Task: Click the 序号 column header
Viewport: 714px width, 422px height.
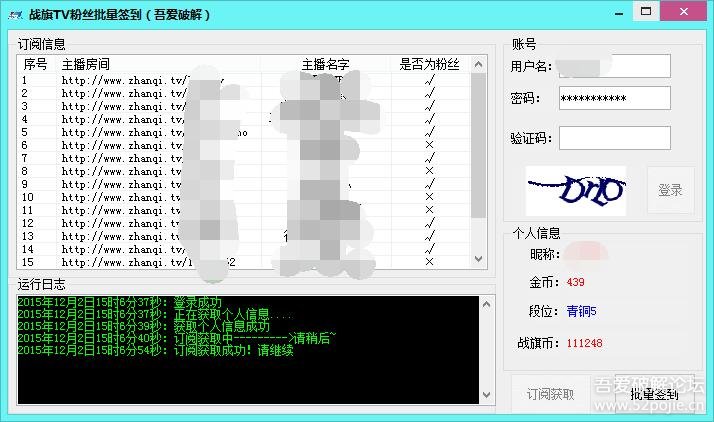Action: [x=36, y=64]
